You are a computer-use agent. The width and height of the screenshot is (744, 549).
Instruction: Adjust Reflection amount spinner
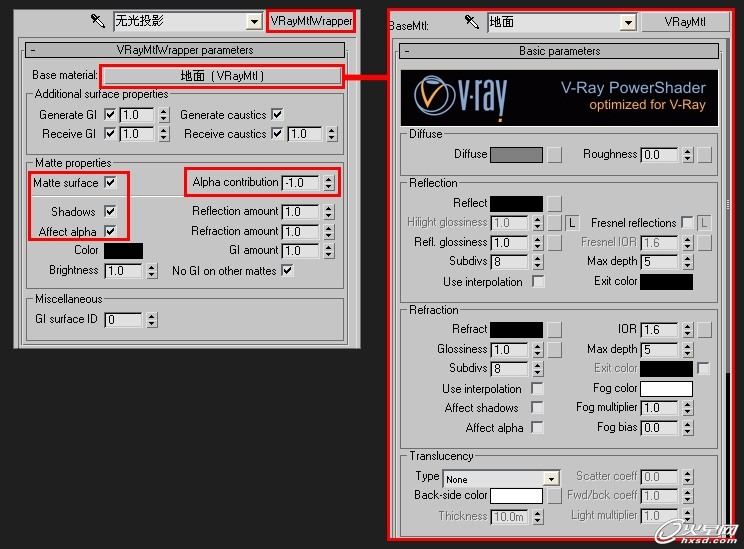tap(329, 212)
